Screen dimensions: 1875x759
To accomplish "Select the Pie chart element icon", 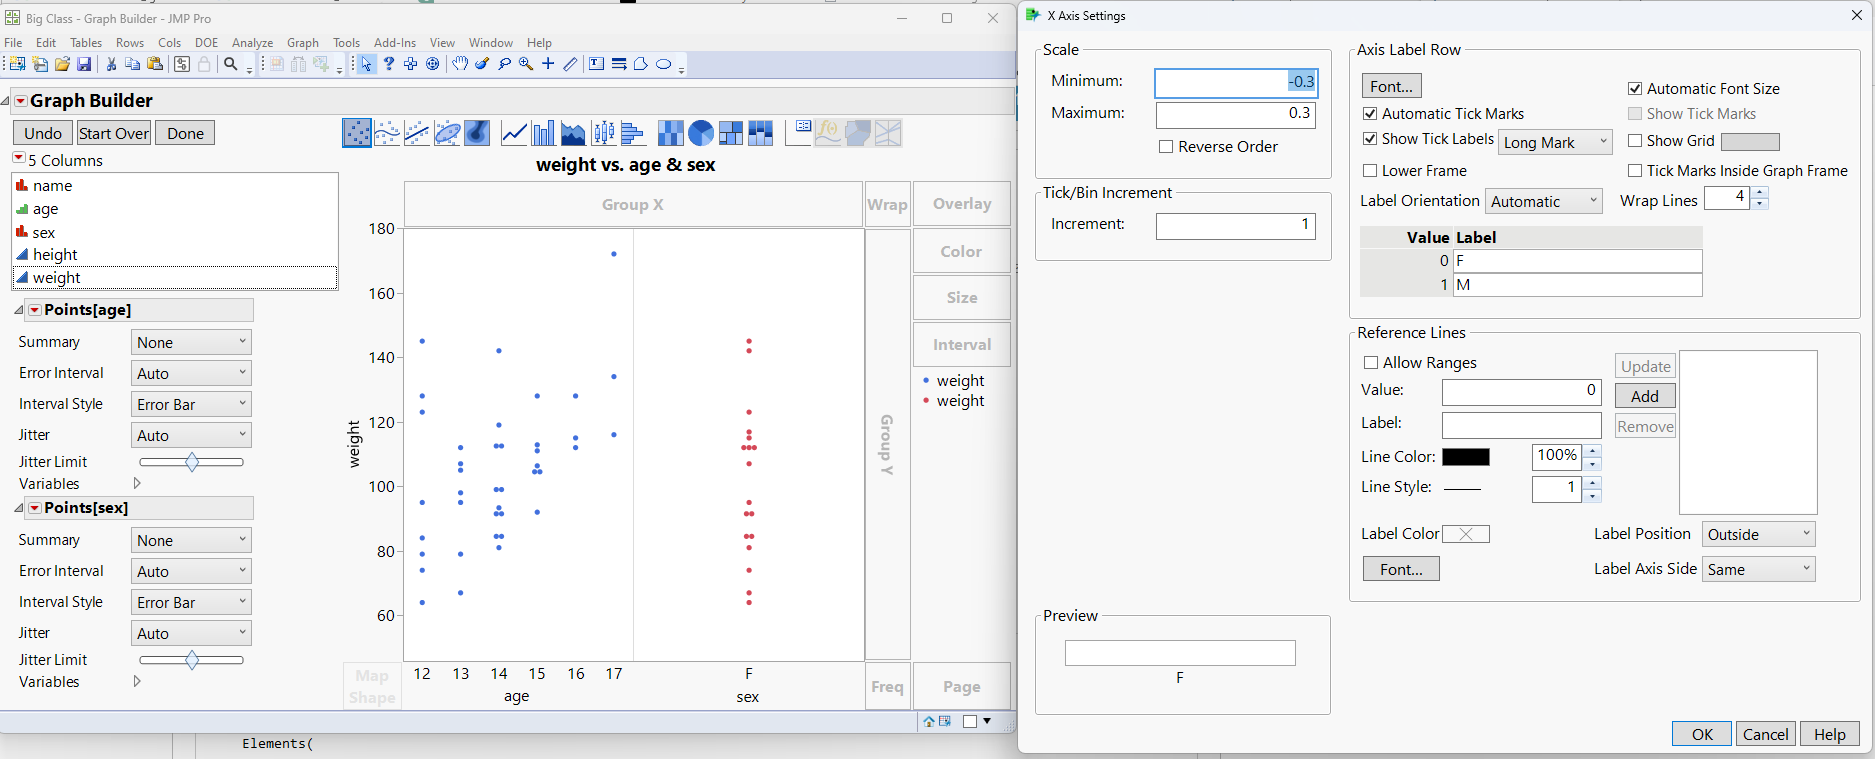I will pos(701,133).
